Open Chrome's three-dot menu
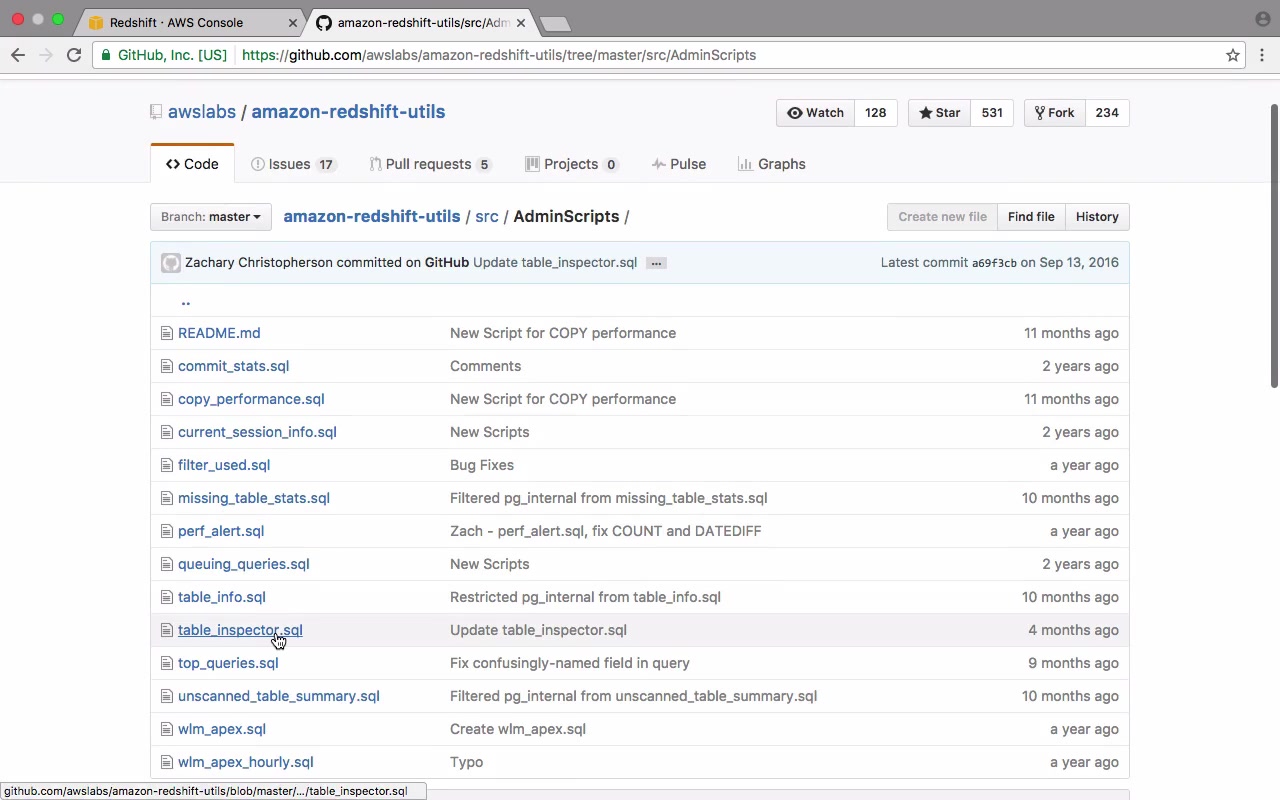The image size is (1280, 800). [x=1262, y=55]
